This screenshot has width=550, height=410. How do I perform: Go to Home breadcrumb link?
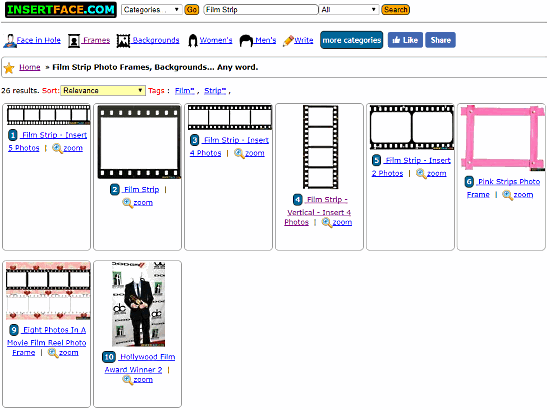(30, 67)
